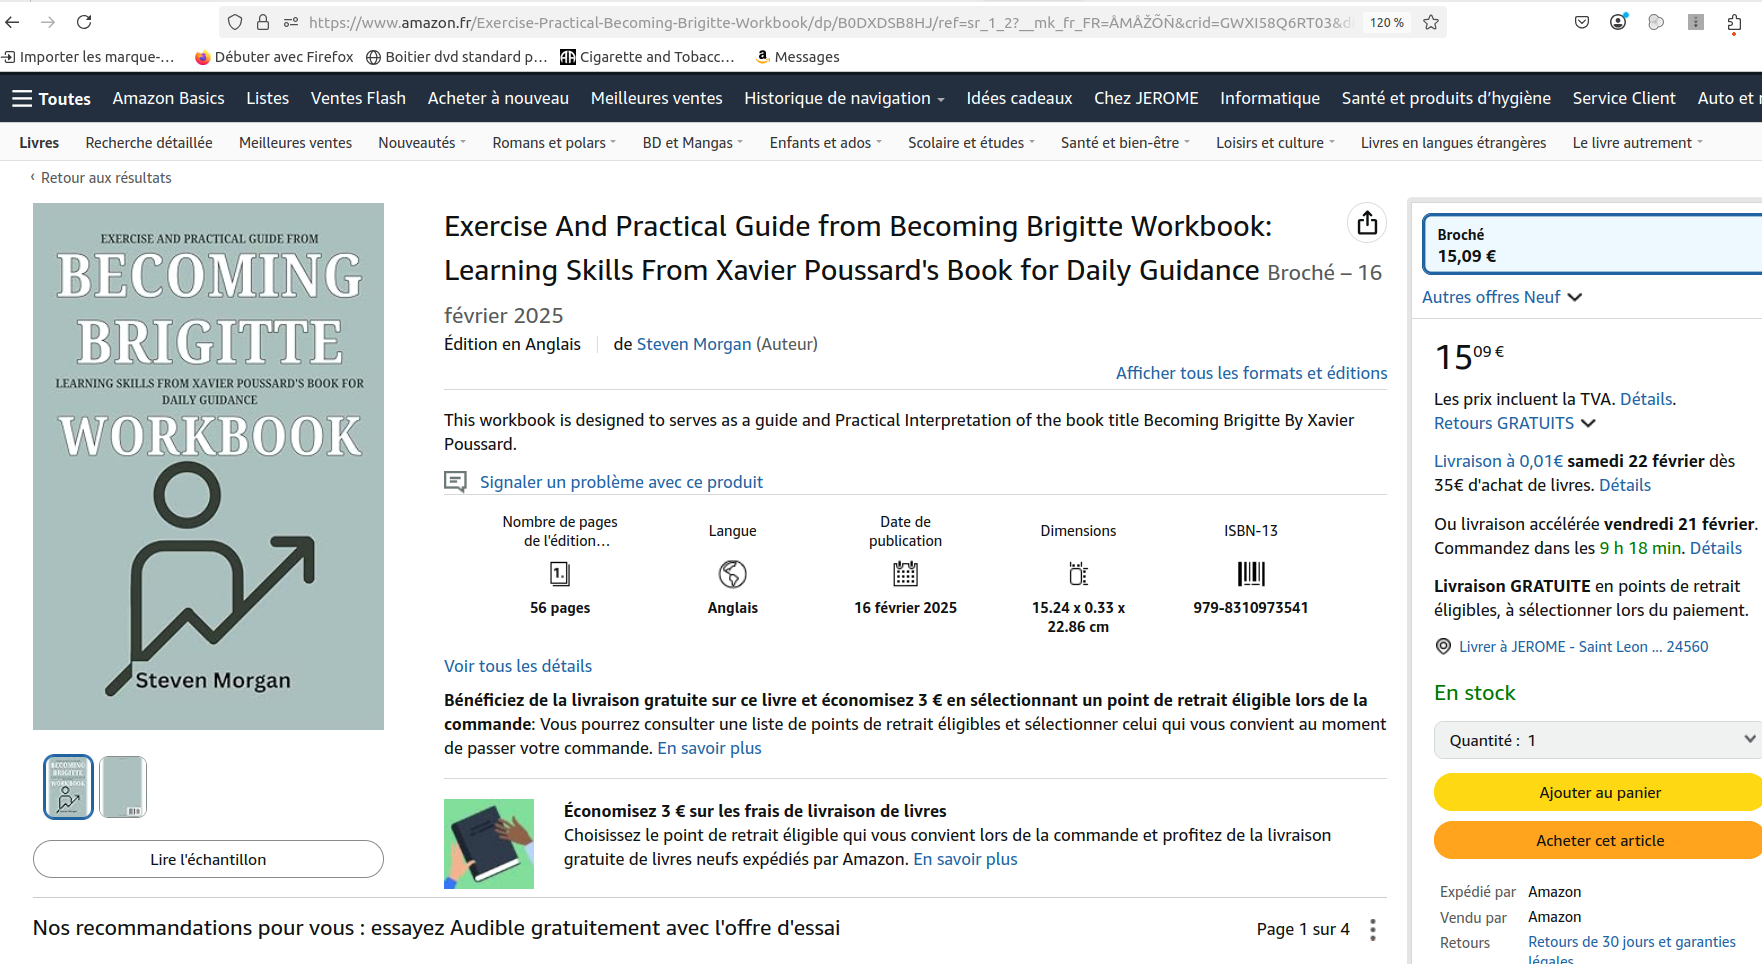Click the Lire l'échantillon button
The height and width of the screenshot is (964, 1762).
(x=208, y=859)
